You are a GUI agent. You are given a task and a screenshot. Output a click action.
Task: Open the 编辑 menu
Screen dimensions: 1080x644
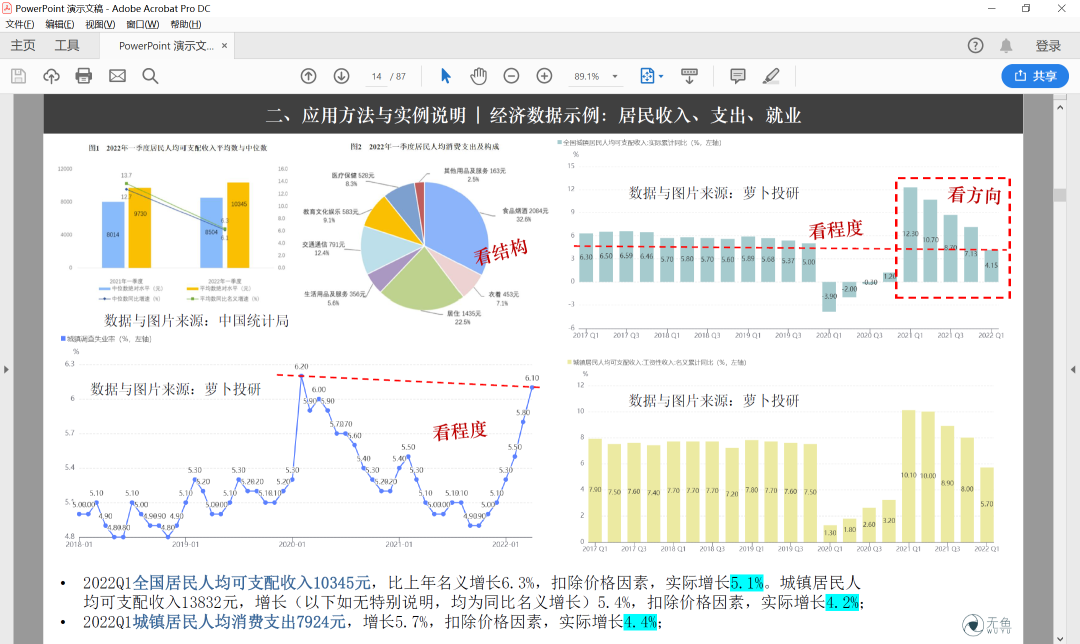(x=60, y=24)
